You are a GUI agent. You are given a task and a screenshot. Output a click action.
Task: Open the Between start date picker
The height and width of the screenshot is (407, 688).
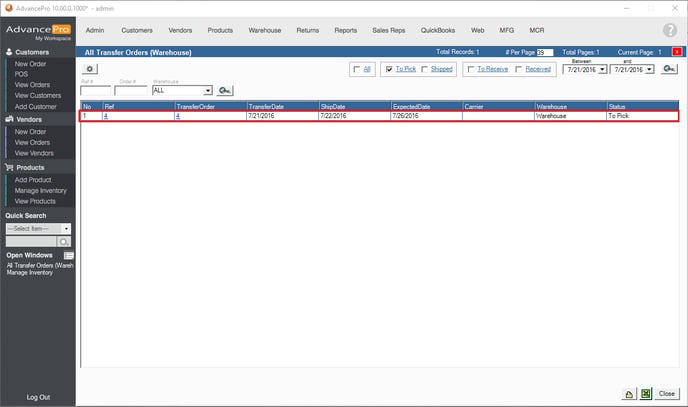[x=602, y=69]
